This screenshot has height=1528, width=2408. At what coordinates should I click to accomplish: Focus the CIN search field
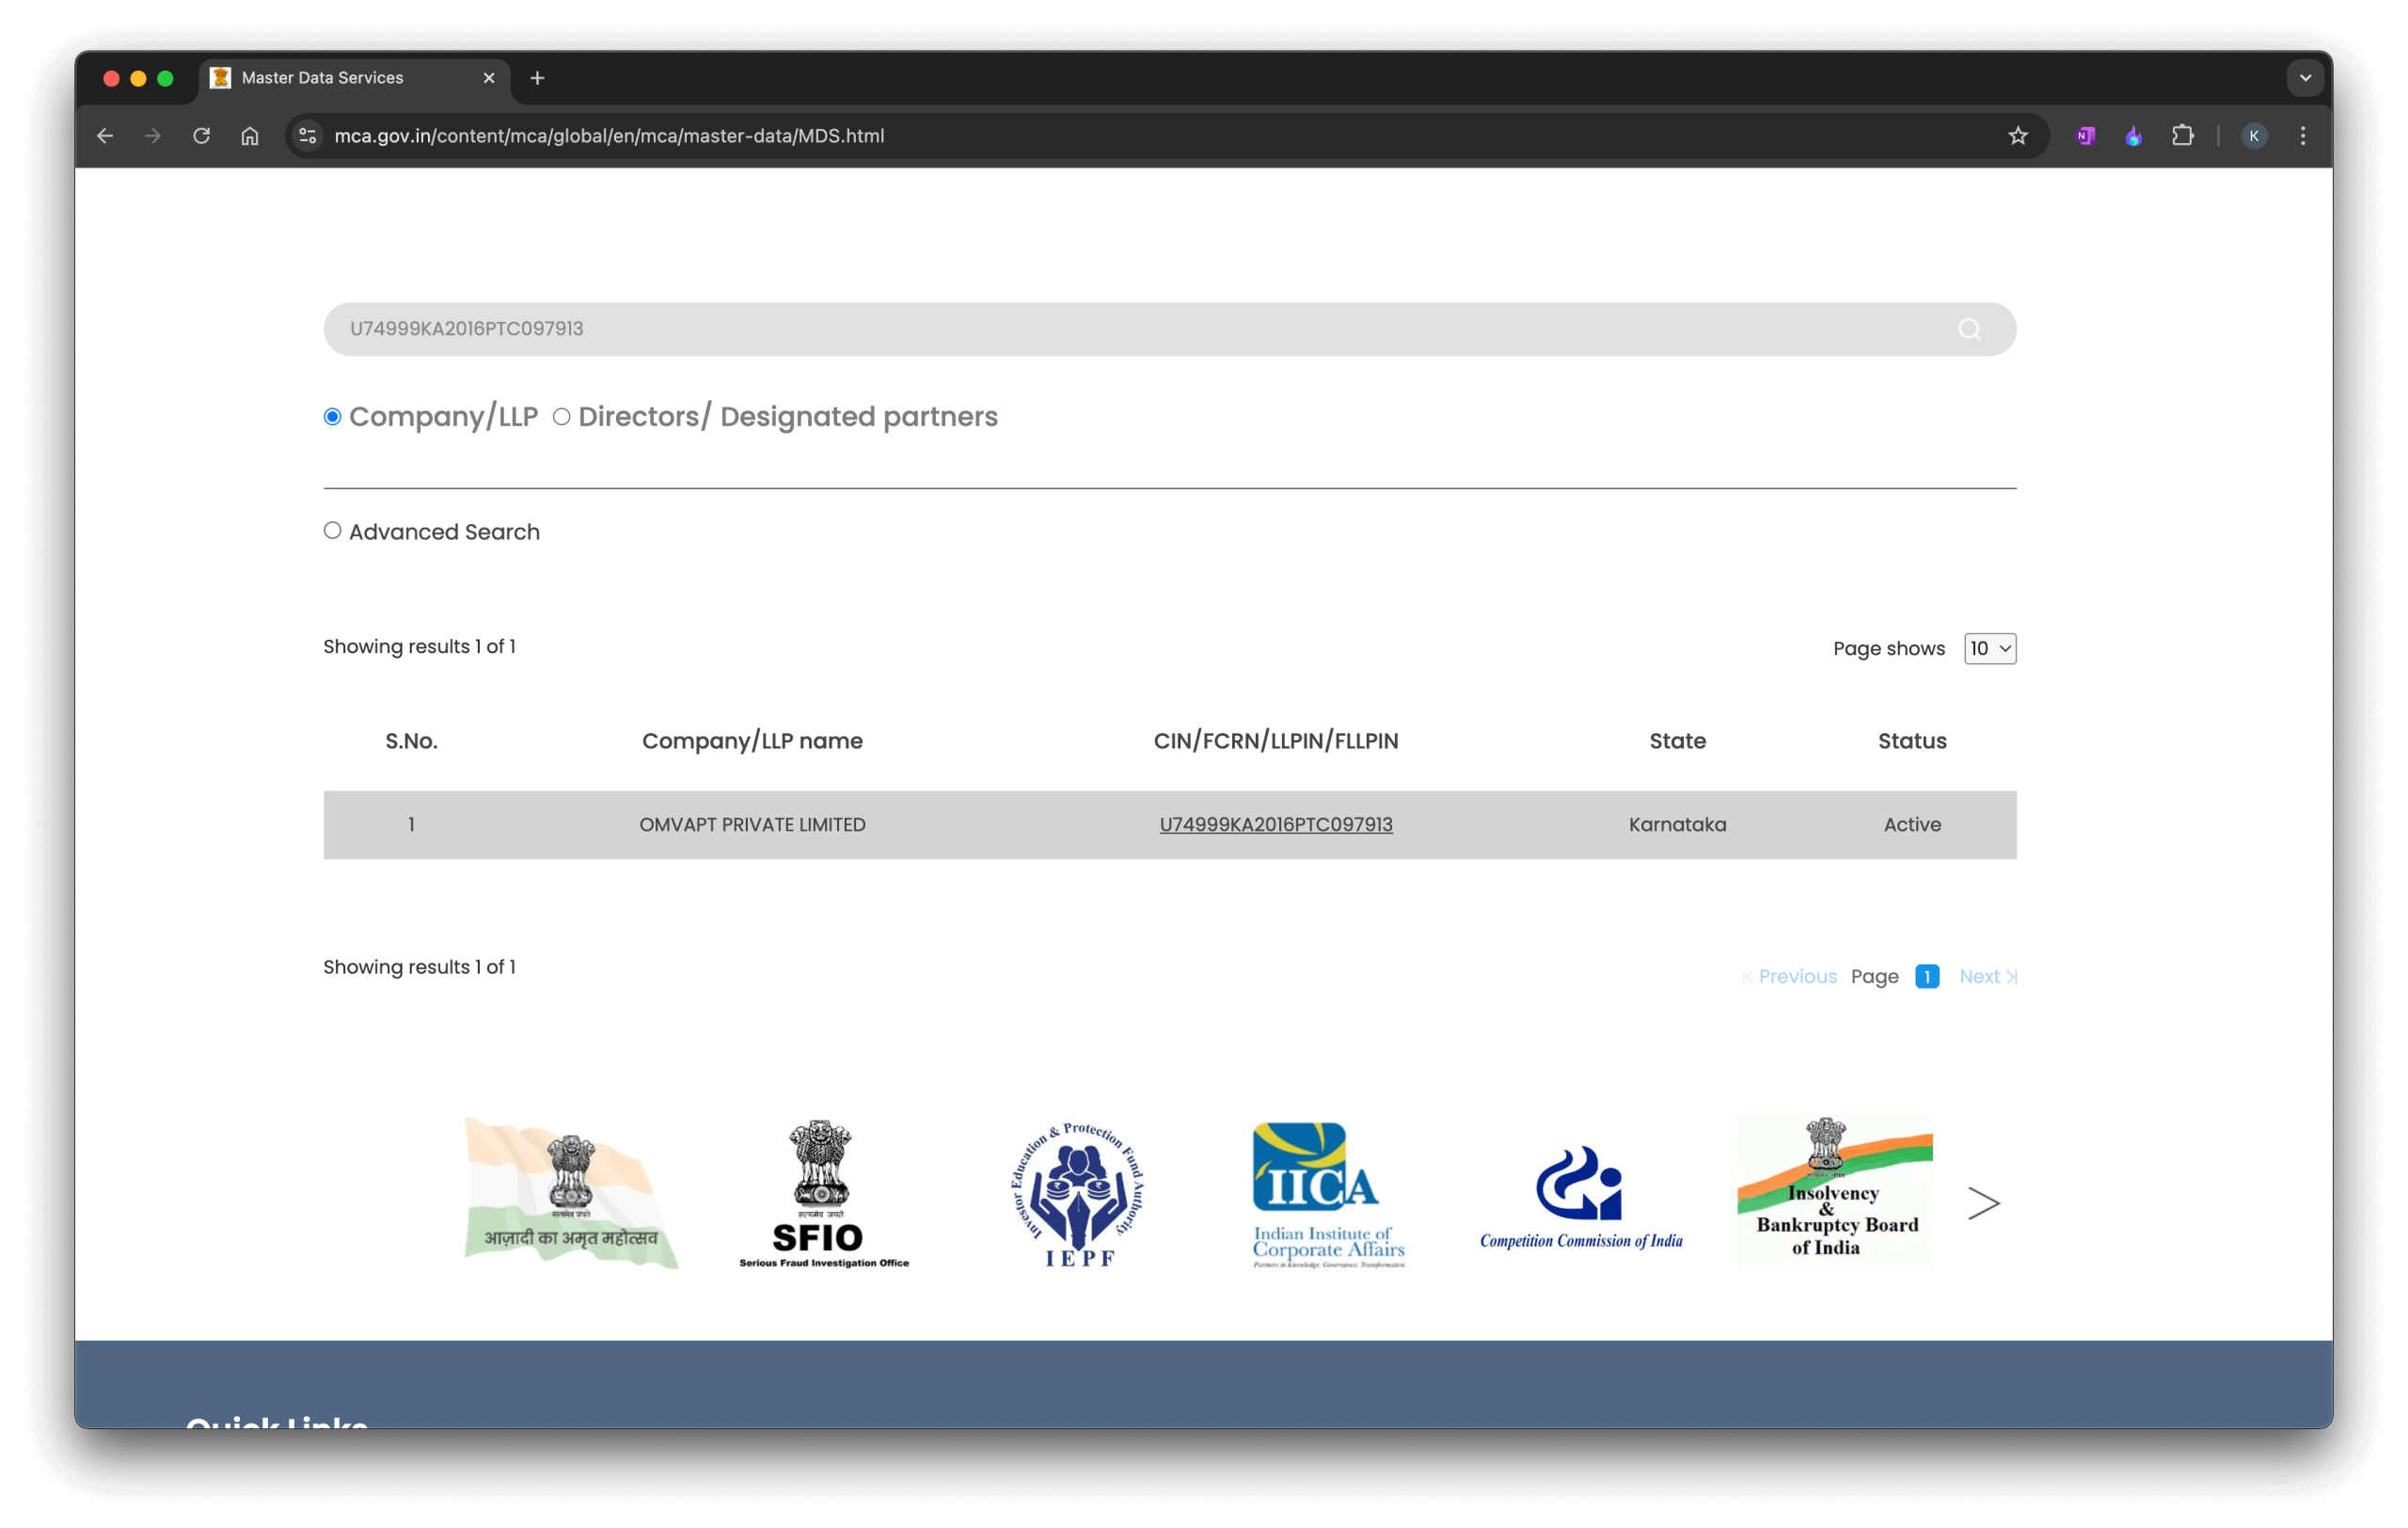click(x=1169, y=329)
